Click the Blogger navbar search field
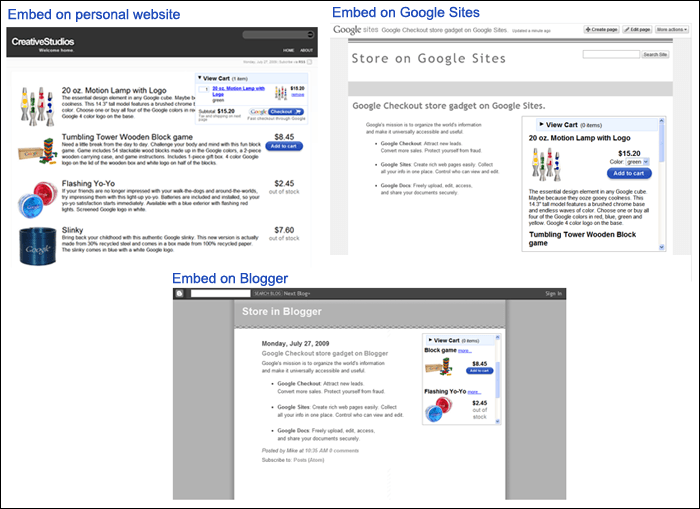Screen dimensions: 700x509 [x=221, y=293]
